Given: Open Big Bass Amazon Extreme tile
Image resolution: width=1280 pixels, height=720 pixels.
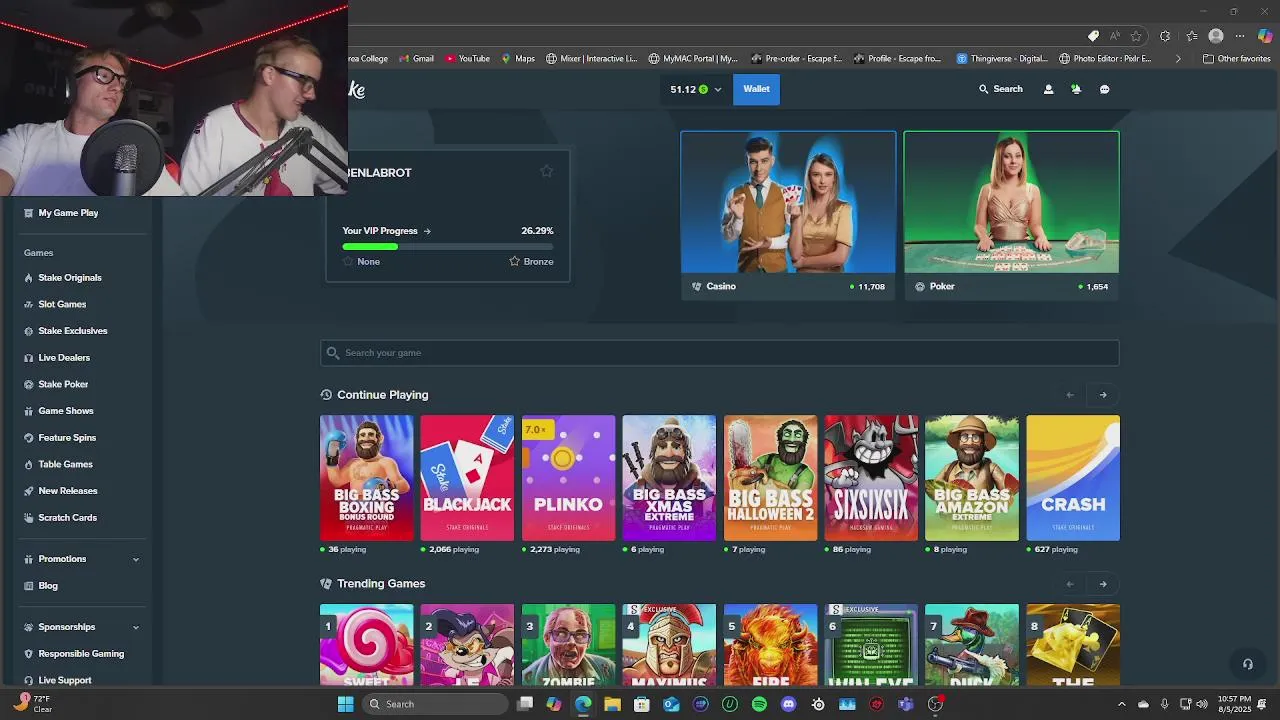Looking at the screenshot, I should pyautogui.click(x=972, y=478).
